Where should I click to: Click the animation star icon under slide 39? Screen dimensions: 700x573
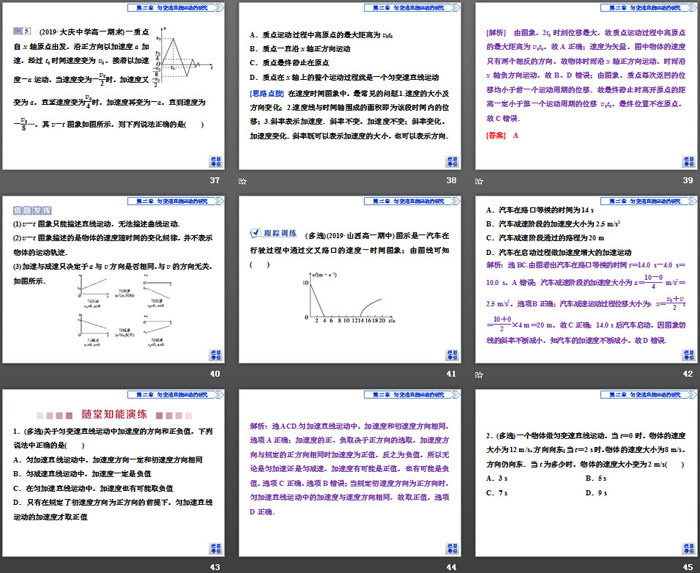[x=477, y=181]
